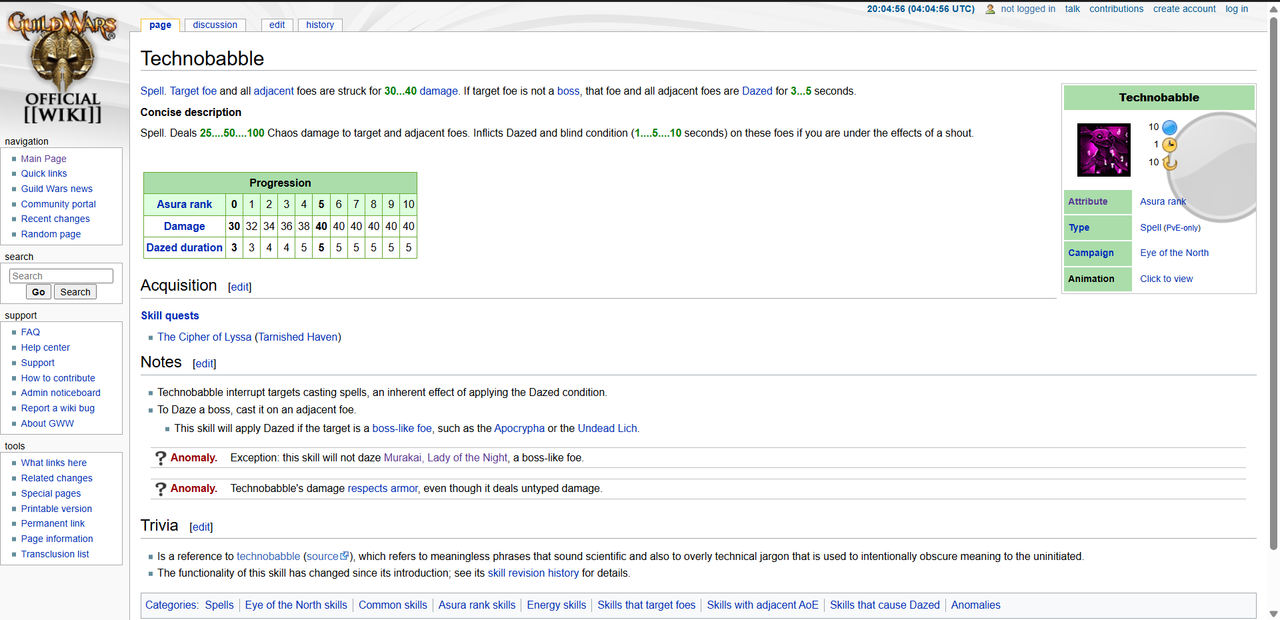The image size is (1280, 620).
Task: Open Main Page in navigation
Action: 44,159
